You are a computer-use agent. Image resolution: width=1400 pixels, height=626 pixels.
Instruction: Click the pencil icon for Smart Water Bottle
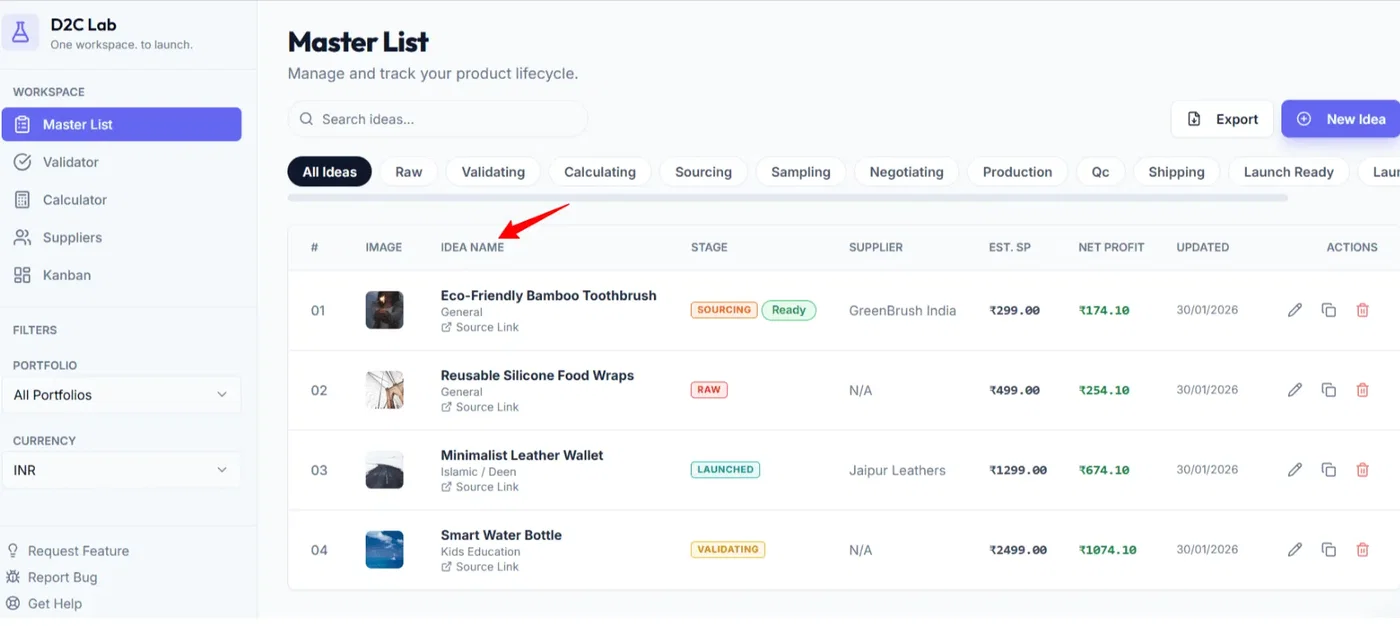(1295, 550)
